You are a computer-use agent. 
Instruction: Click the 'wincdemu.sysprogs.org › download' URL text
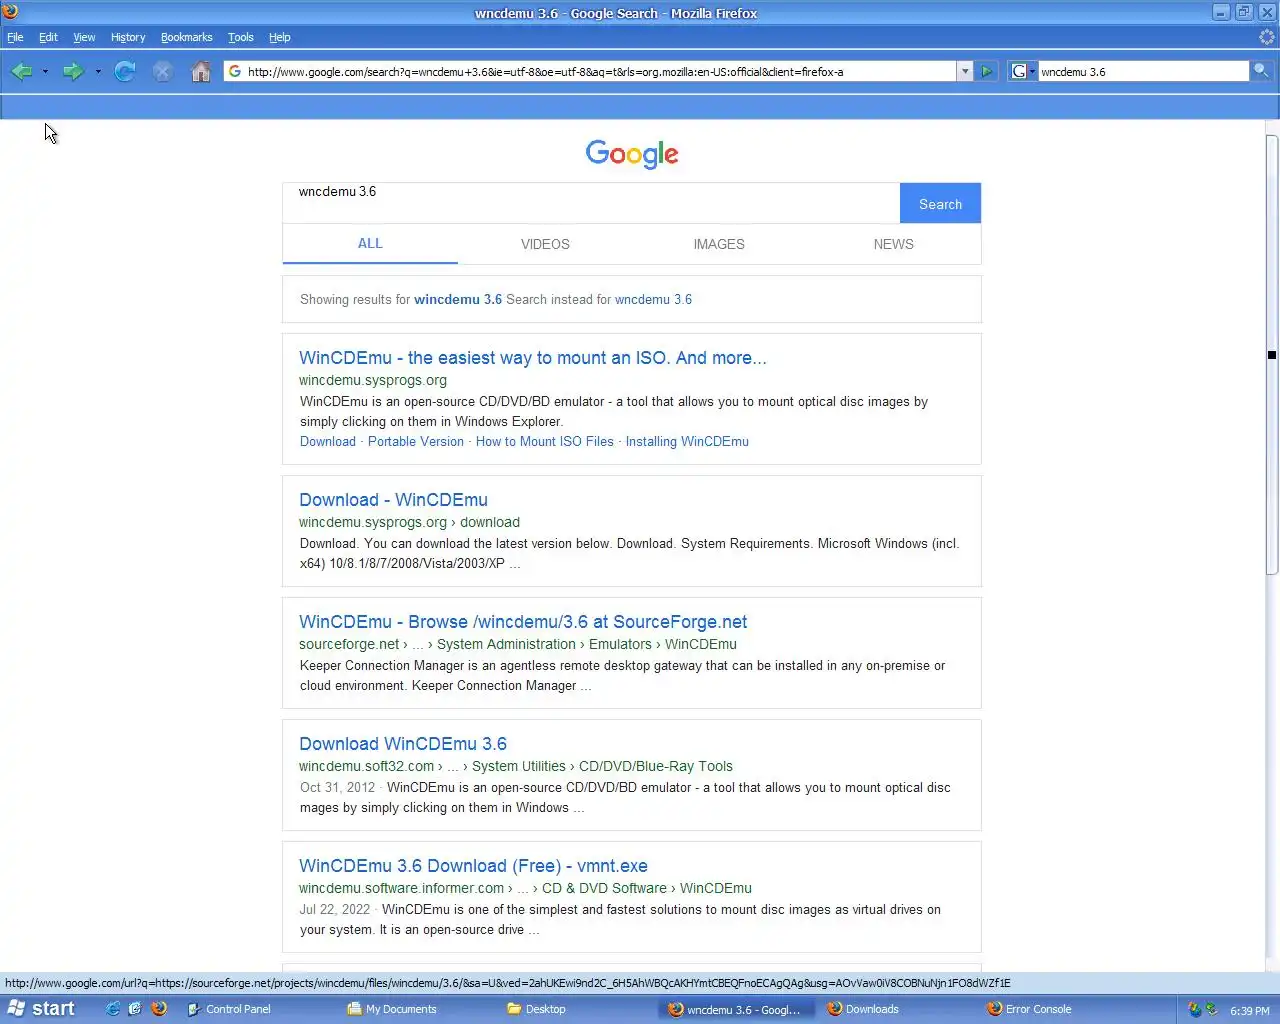409,522
